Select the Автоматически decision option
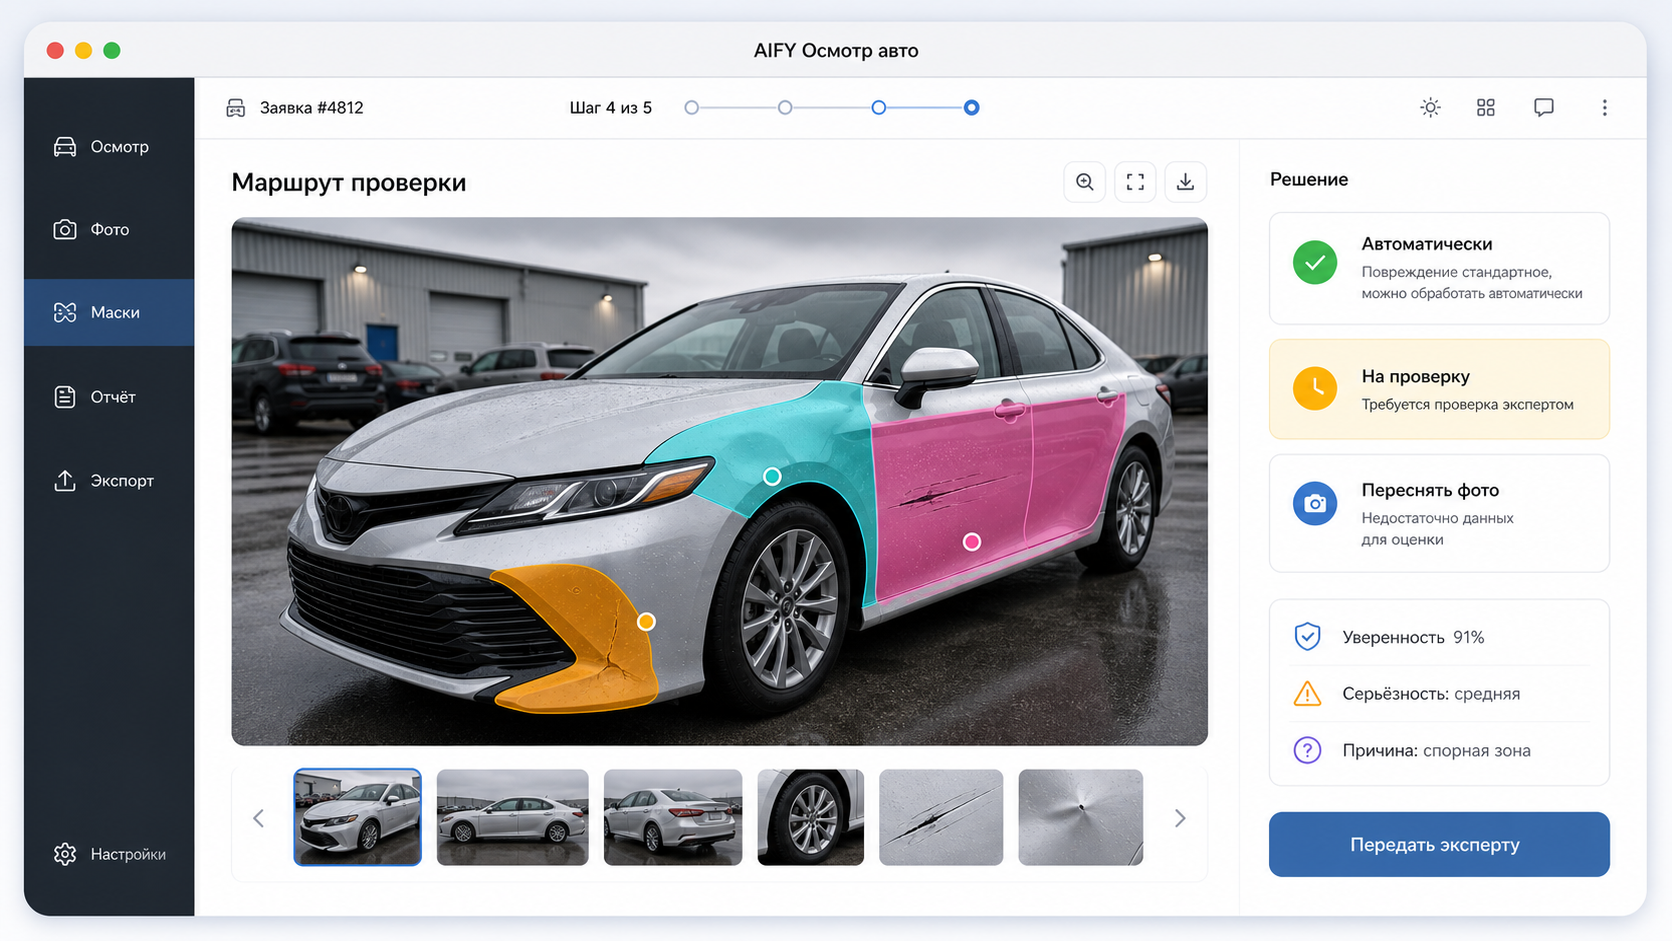The image size is (1672, 941). 1439,268
